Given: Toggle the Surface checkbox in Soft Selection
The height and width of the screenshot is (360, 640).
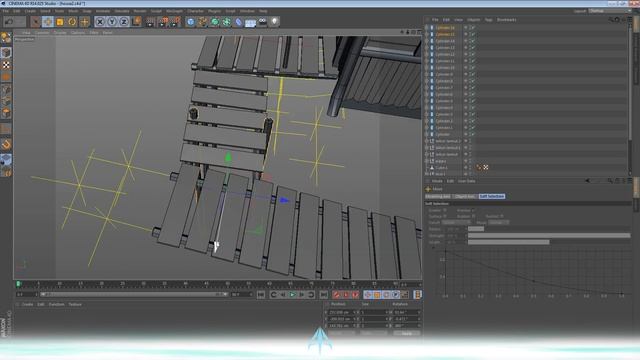Looking at the screenshot, I should (444, 216).
